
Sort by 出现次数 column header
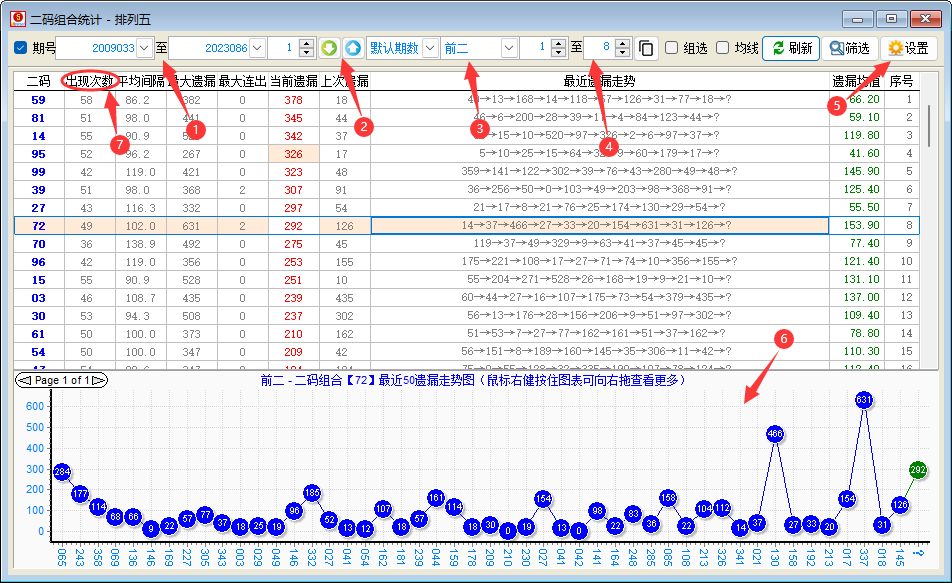point(88,81)
